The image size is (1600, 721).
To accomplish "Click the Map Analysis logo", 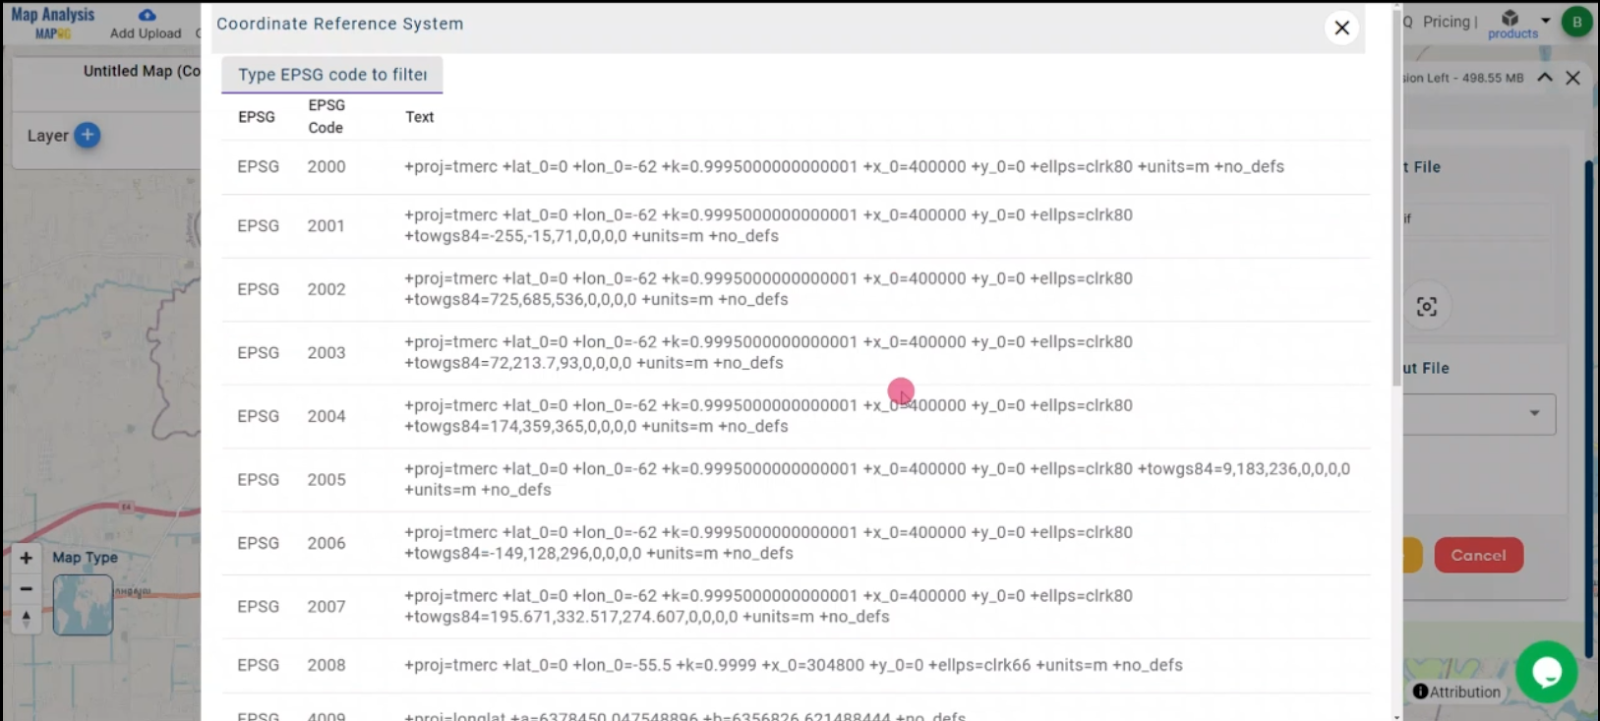I will coord(53,22).
